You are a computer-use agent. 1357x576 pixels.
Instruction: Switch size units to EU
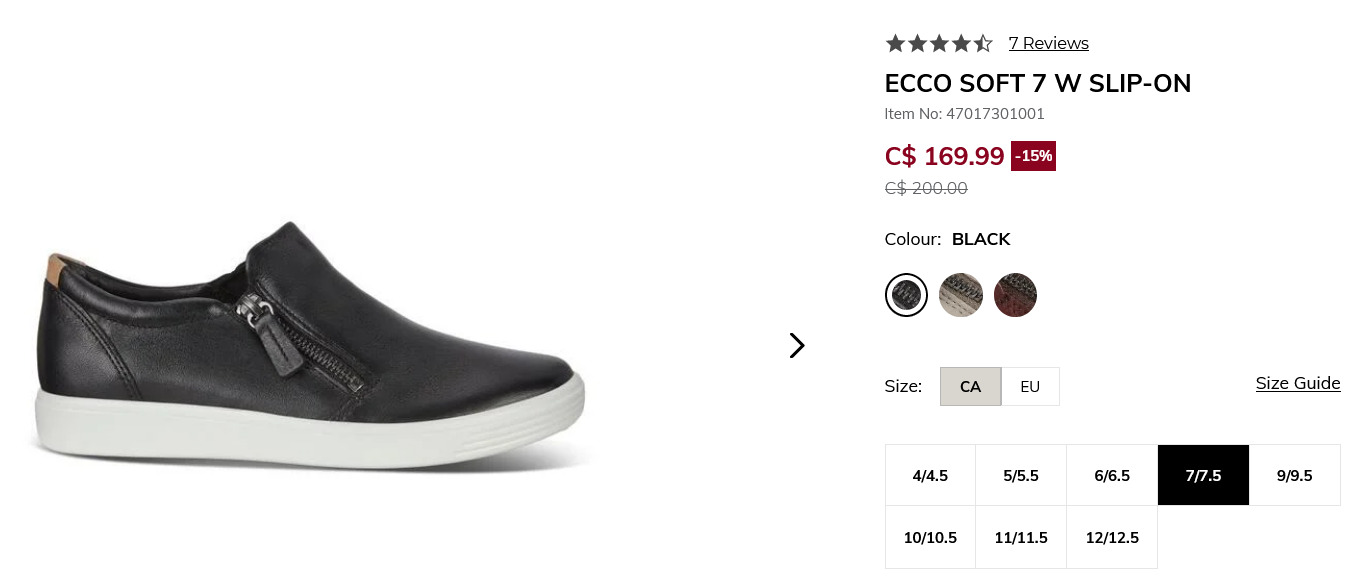point(1030,386)
